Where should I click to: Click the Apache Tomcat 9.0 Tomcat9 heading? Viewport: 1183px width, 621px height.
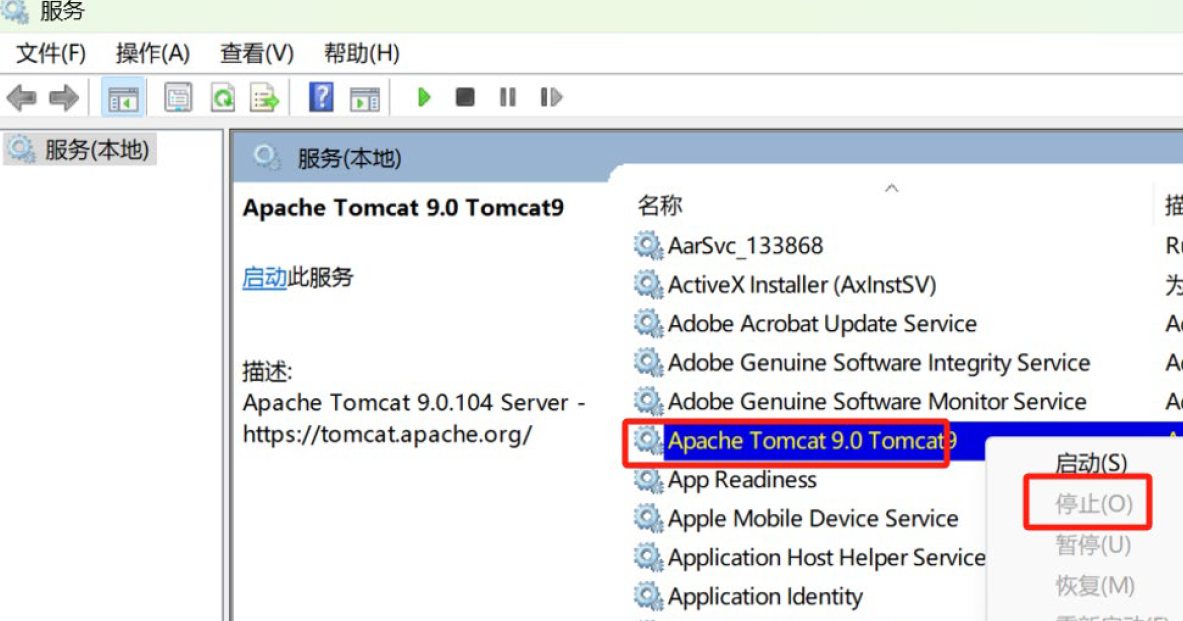pyautogui.click(x=403, y=208)
